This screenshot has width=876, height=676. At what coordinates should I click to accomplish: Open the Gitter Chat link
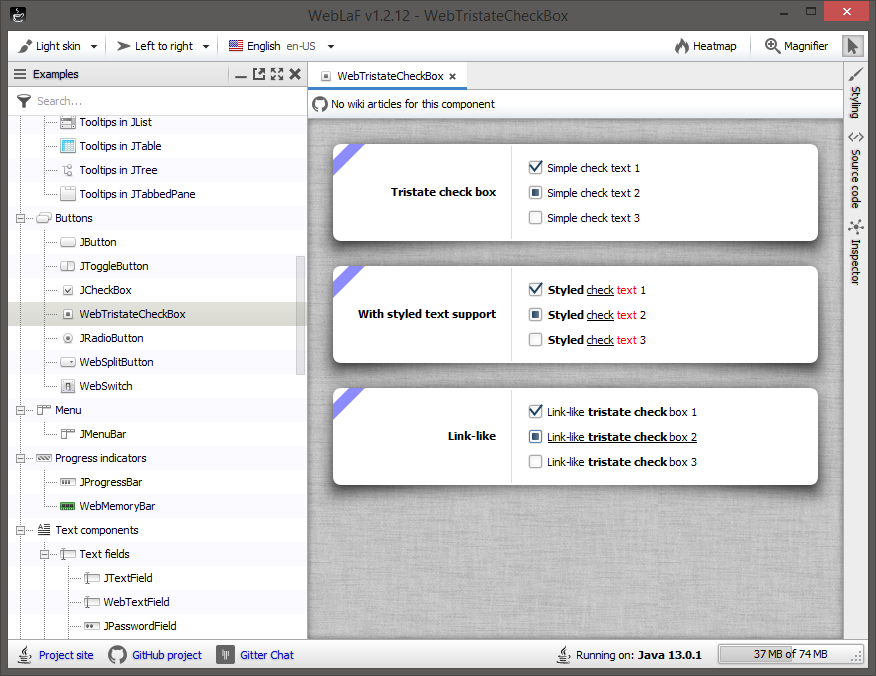pos(266,655)
